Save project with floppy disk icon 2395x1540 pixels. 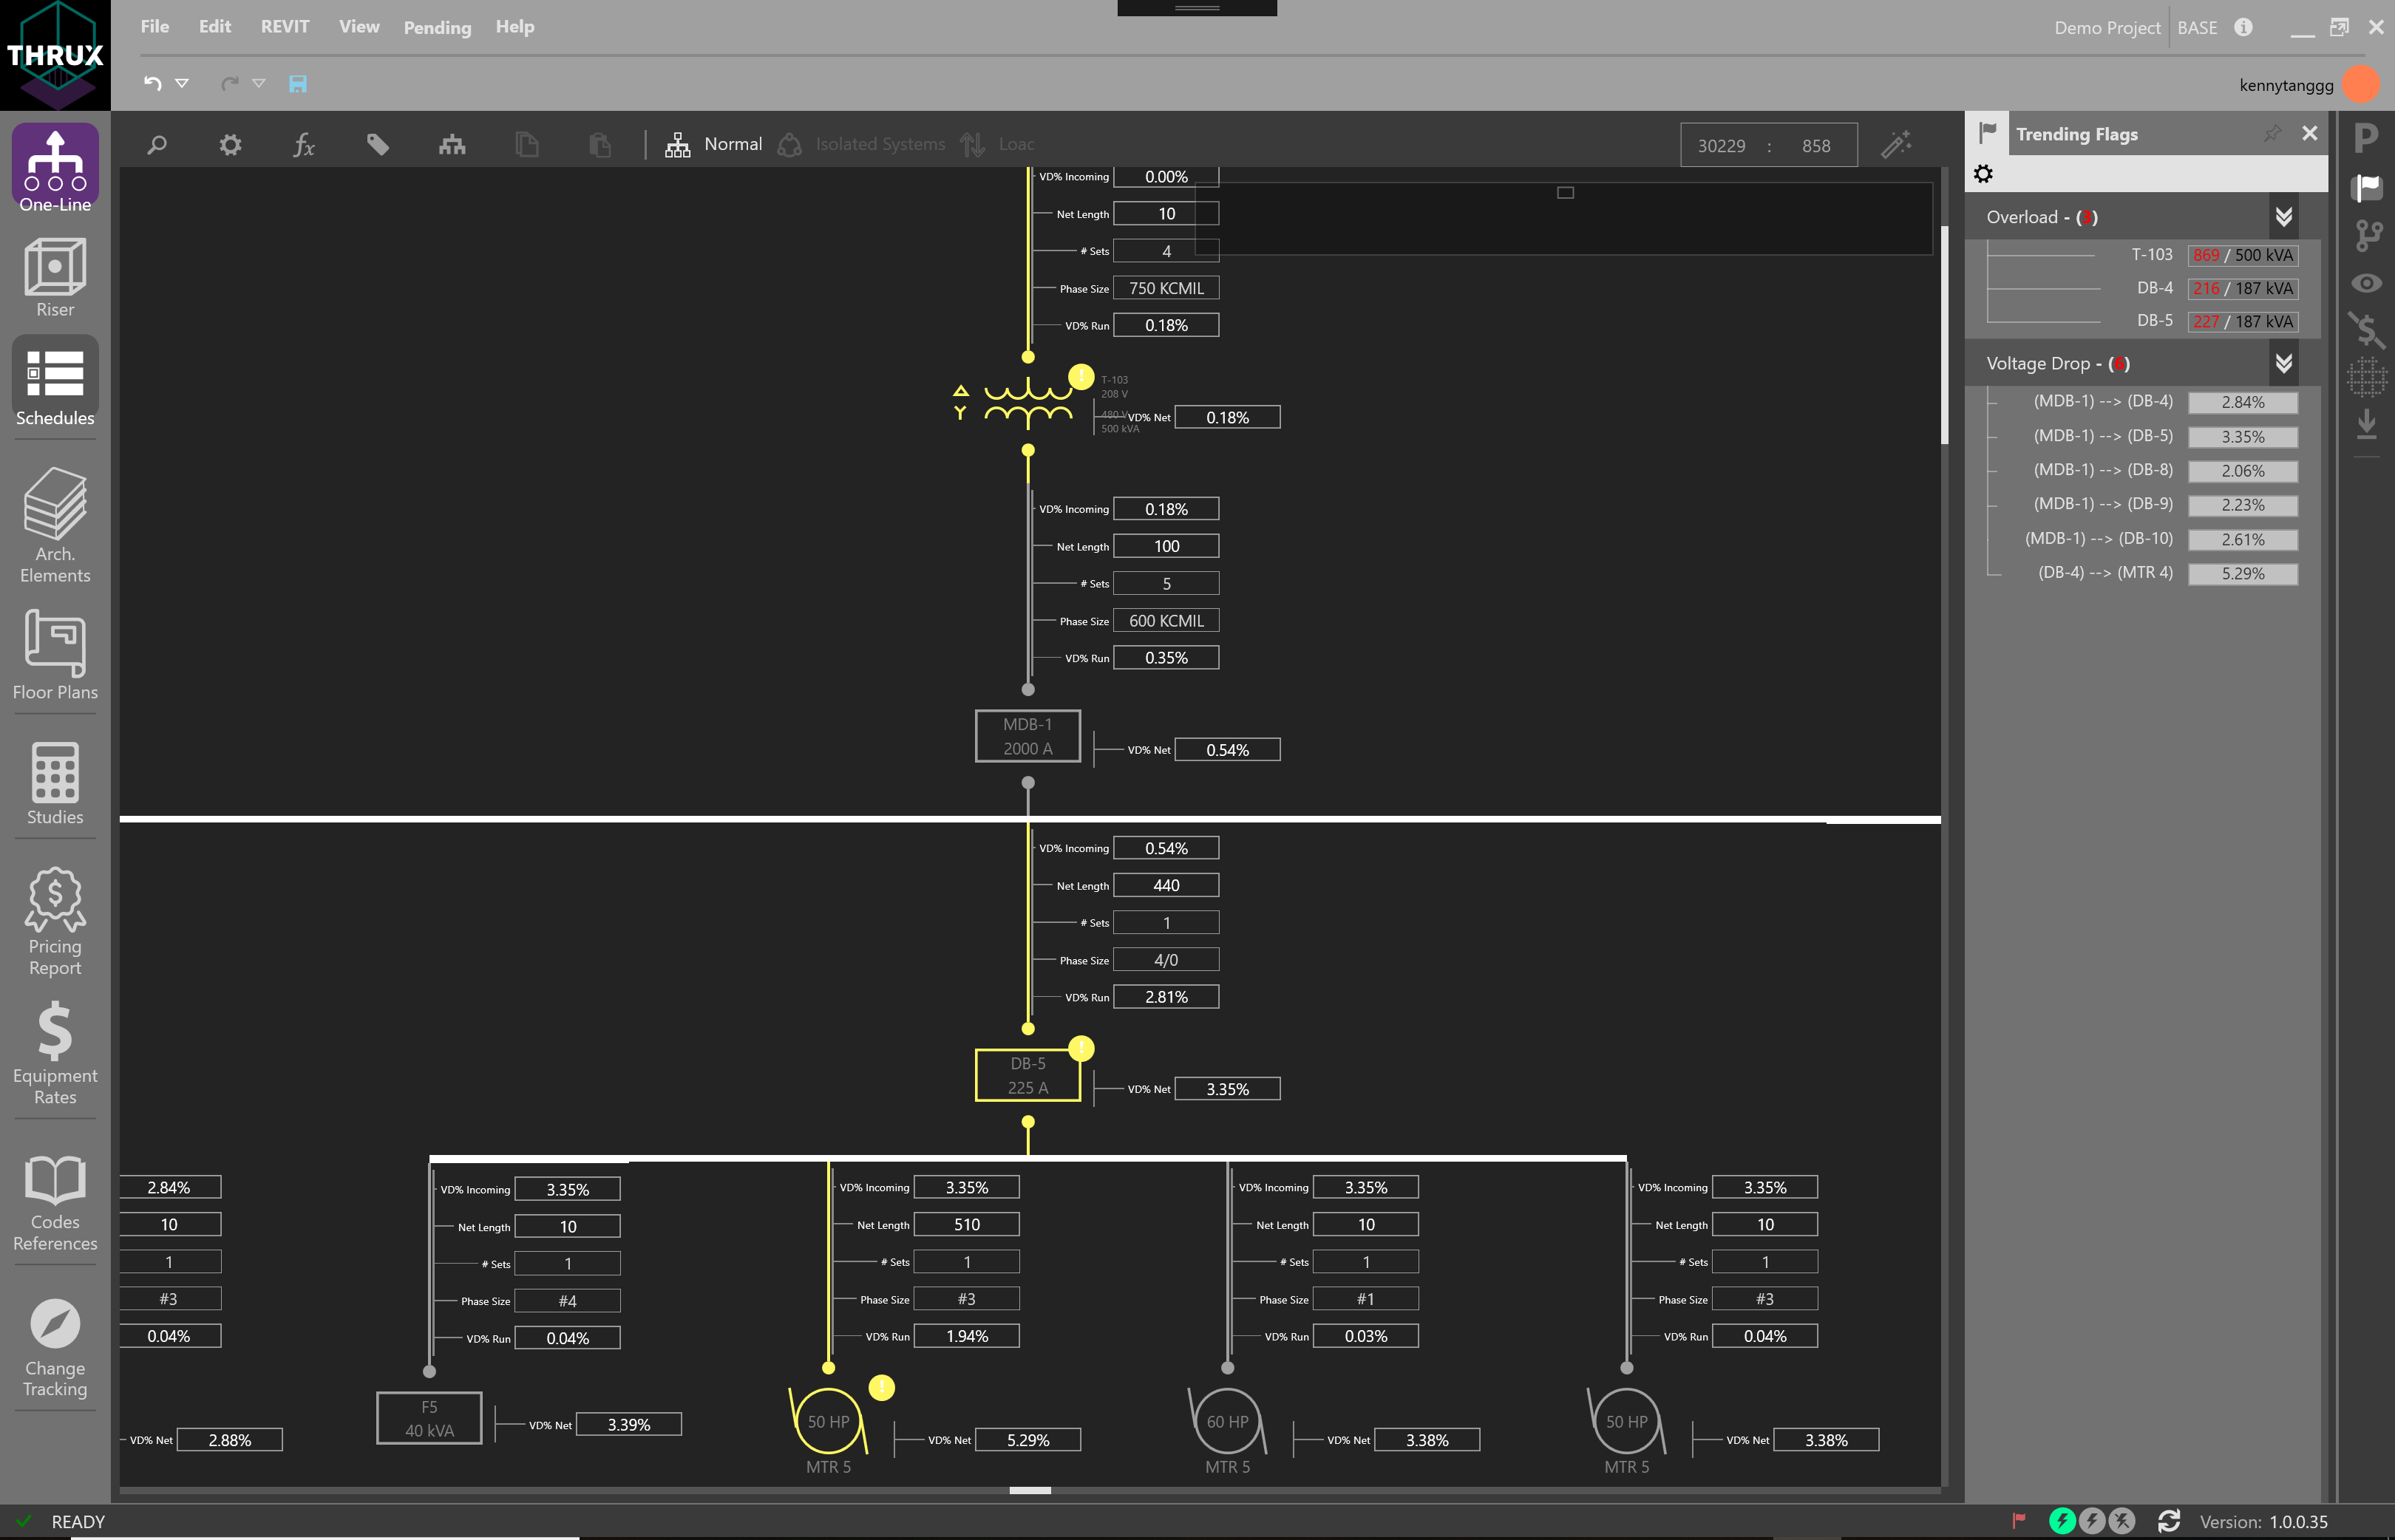pos(298,84)
